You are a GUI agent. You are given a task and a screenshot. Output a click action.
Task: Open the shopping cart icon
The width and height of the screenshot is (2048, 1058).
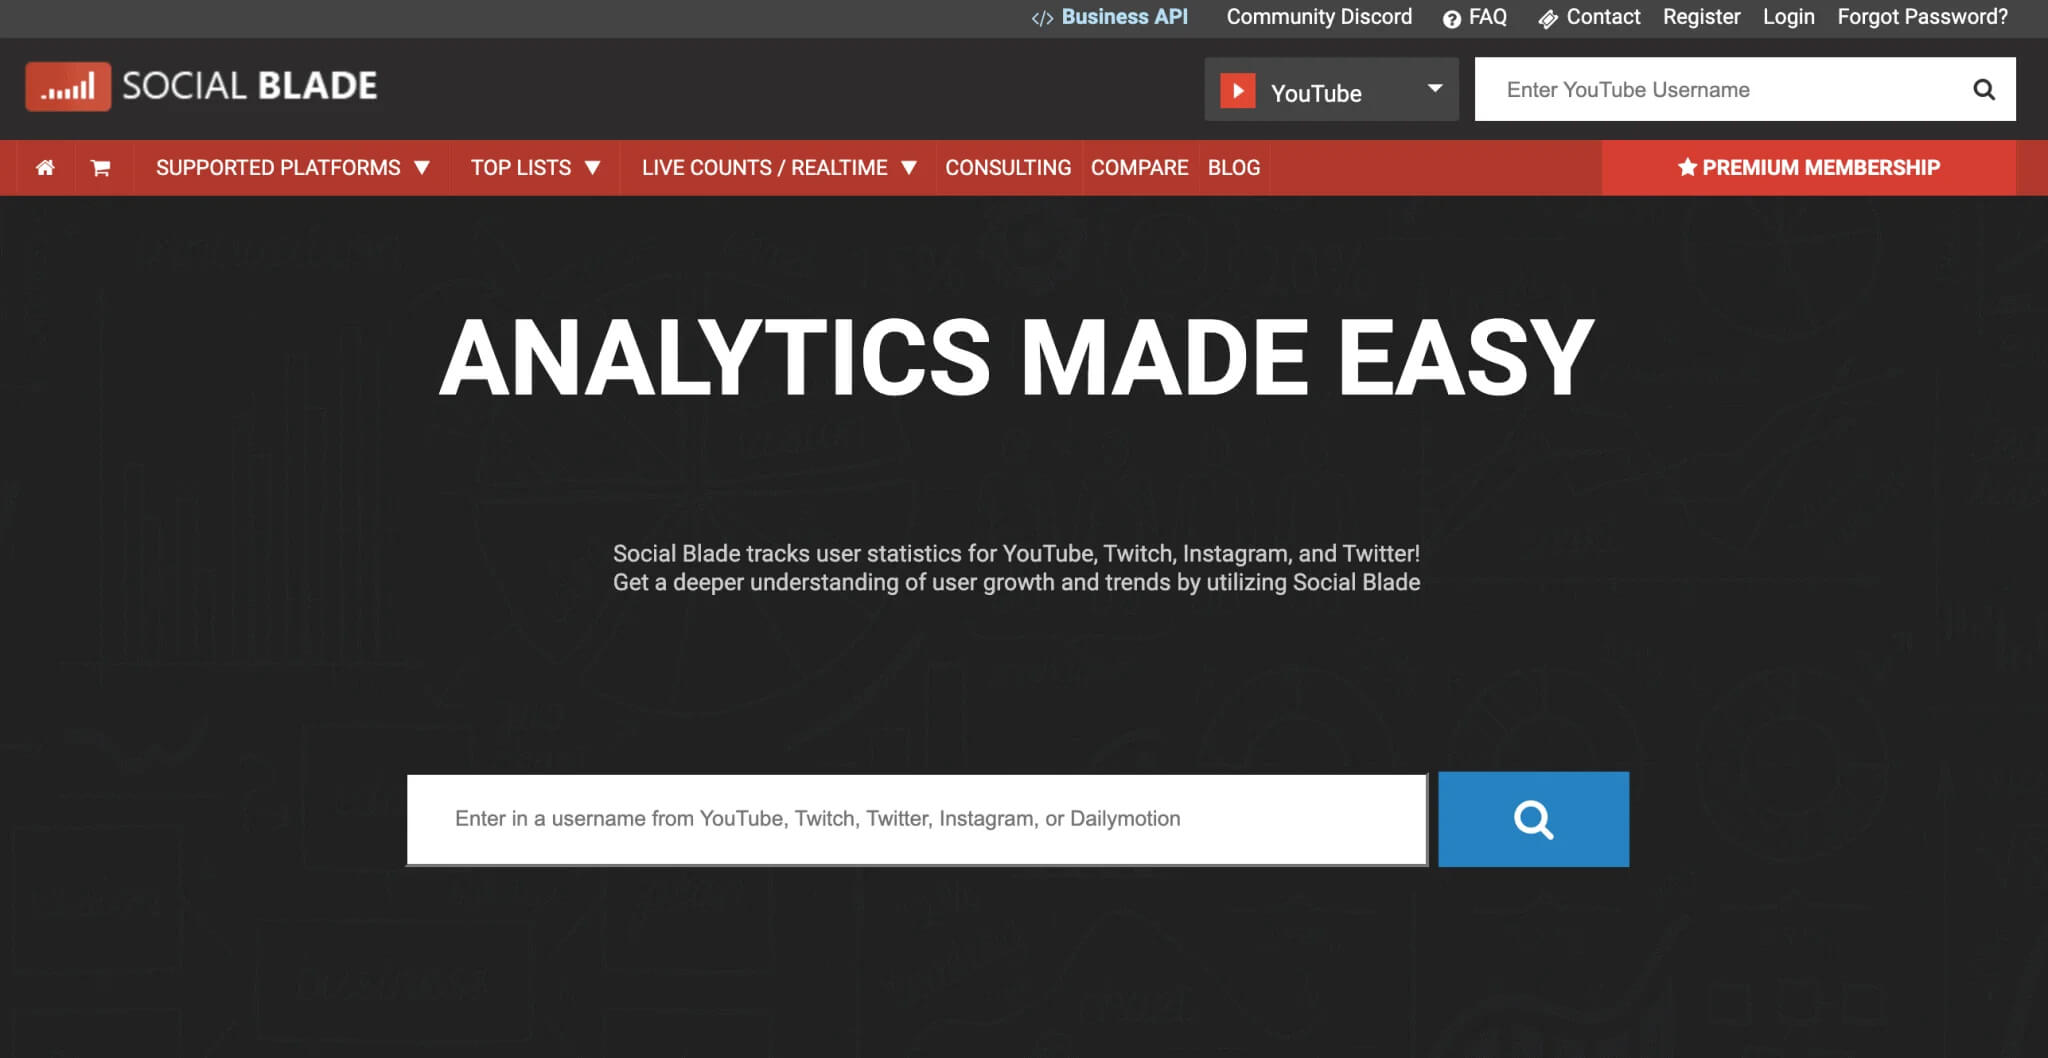tap(100, 168)
